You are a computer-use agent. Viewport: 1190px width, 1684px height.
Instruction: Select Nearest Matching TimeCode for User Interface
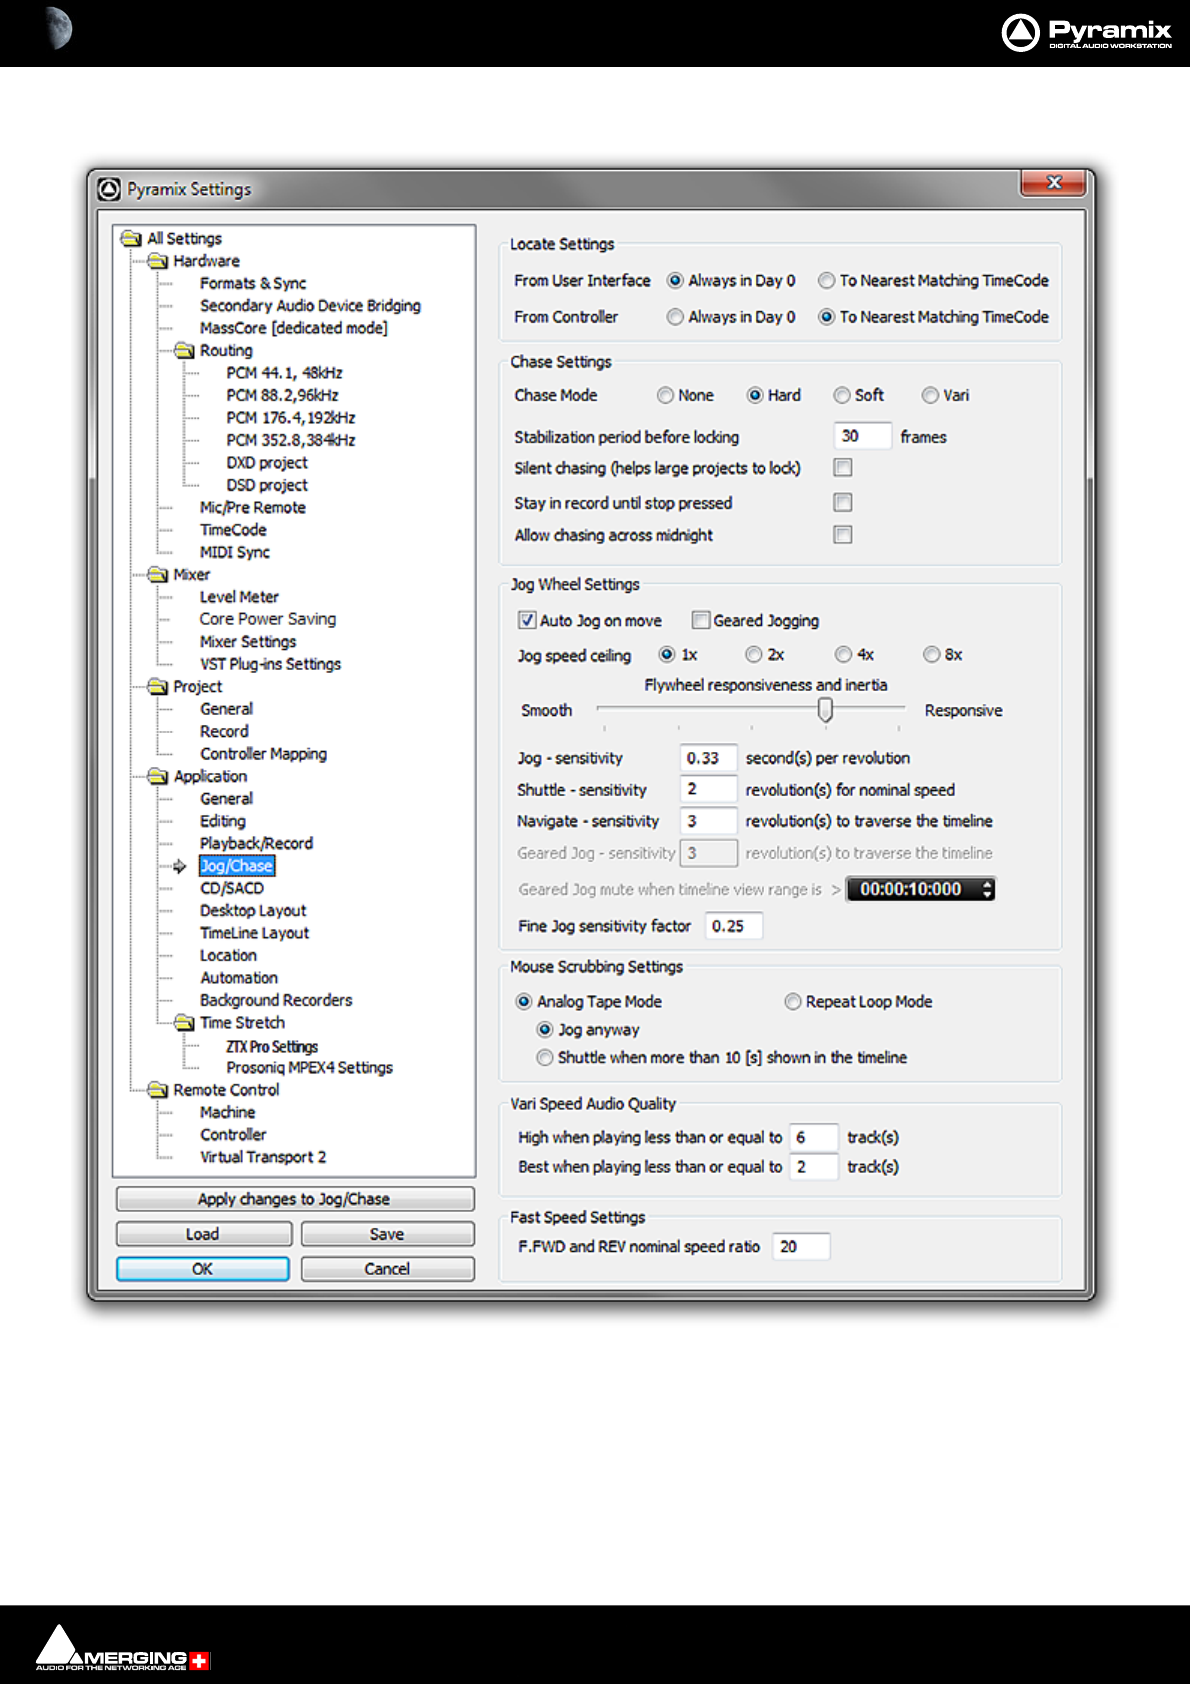coord(827,281)
